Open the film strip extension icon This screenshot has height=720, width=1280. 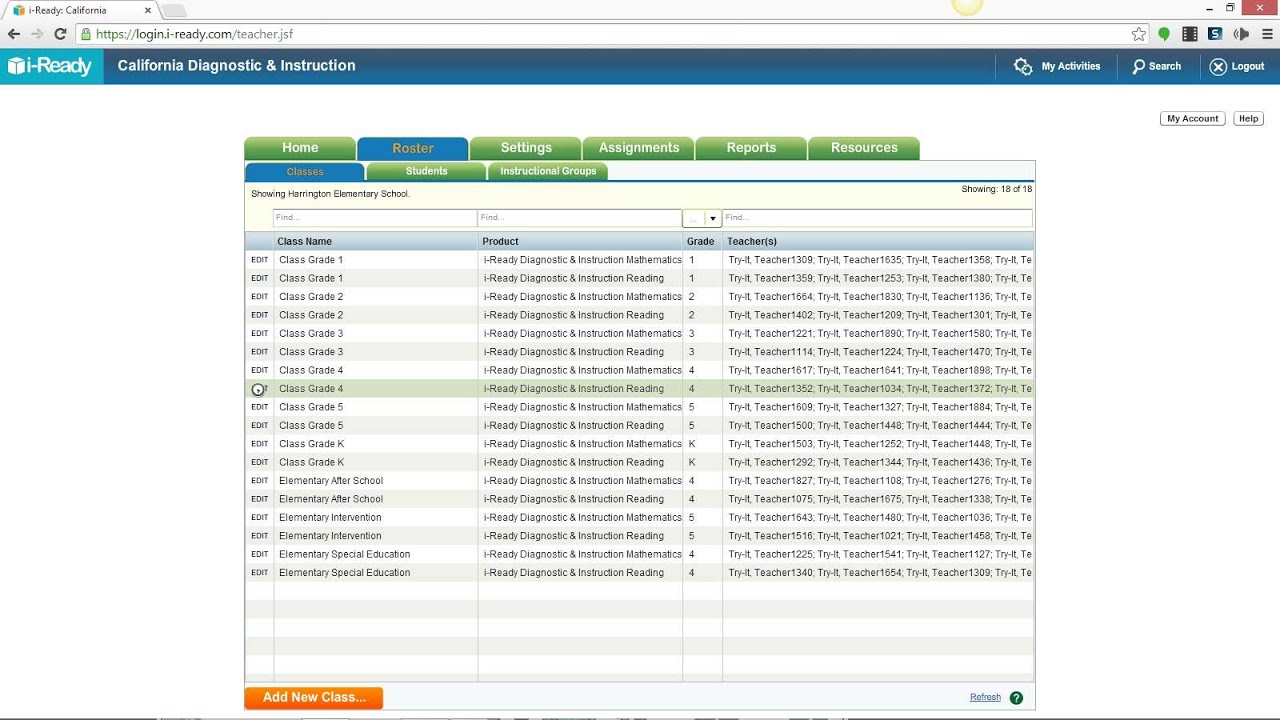1189,34
